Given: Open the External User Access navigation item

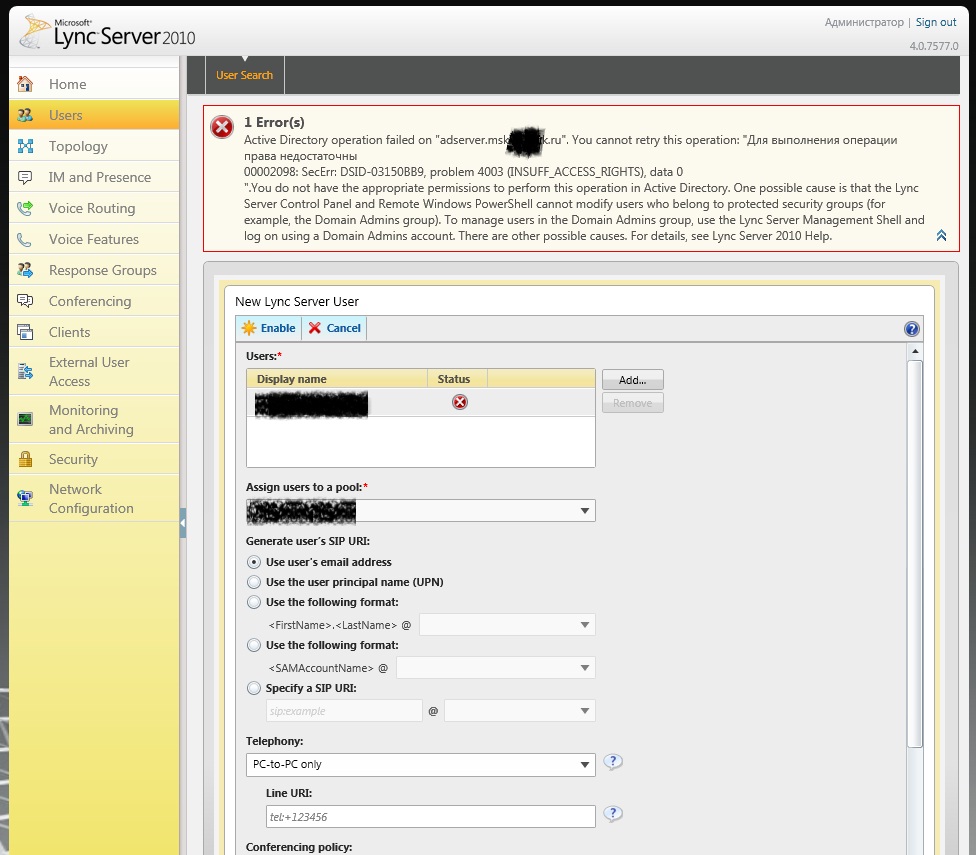Looking at the screenshot, I should 94,371.
